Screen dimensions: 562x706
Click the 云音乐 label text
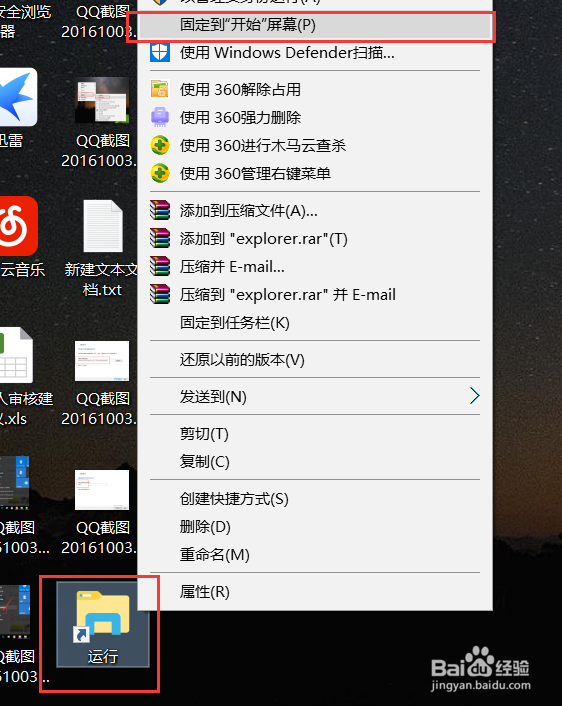(x=23, y=270)
